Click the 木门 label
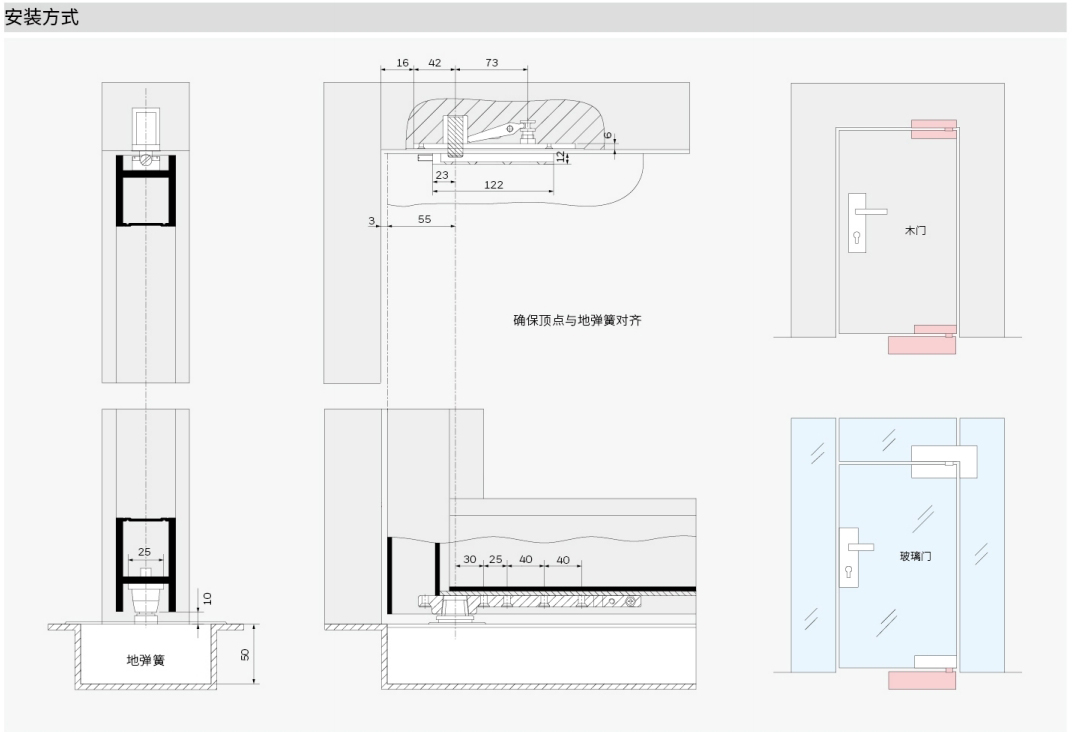The width and height of the screenshot is (1072, 732). (x=915, y=230)
